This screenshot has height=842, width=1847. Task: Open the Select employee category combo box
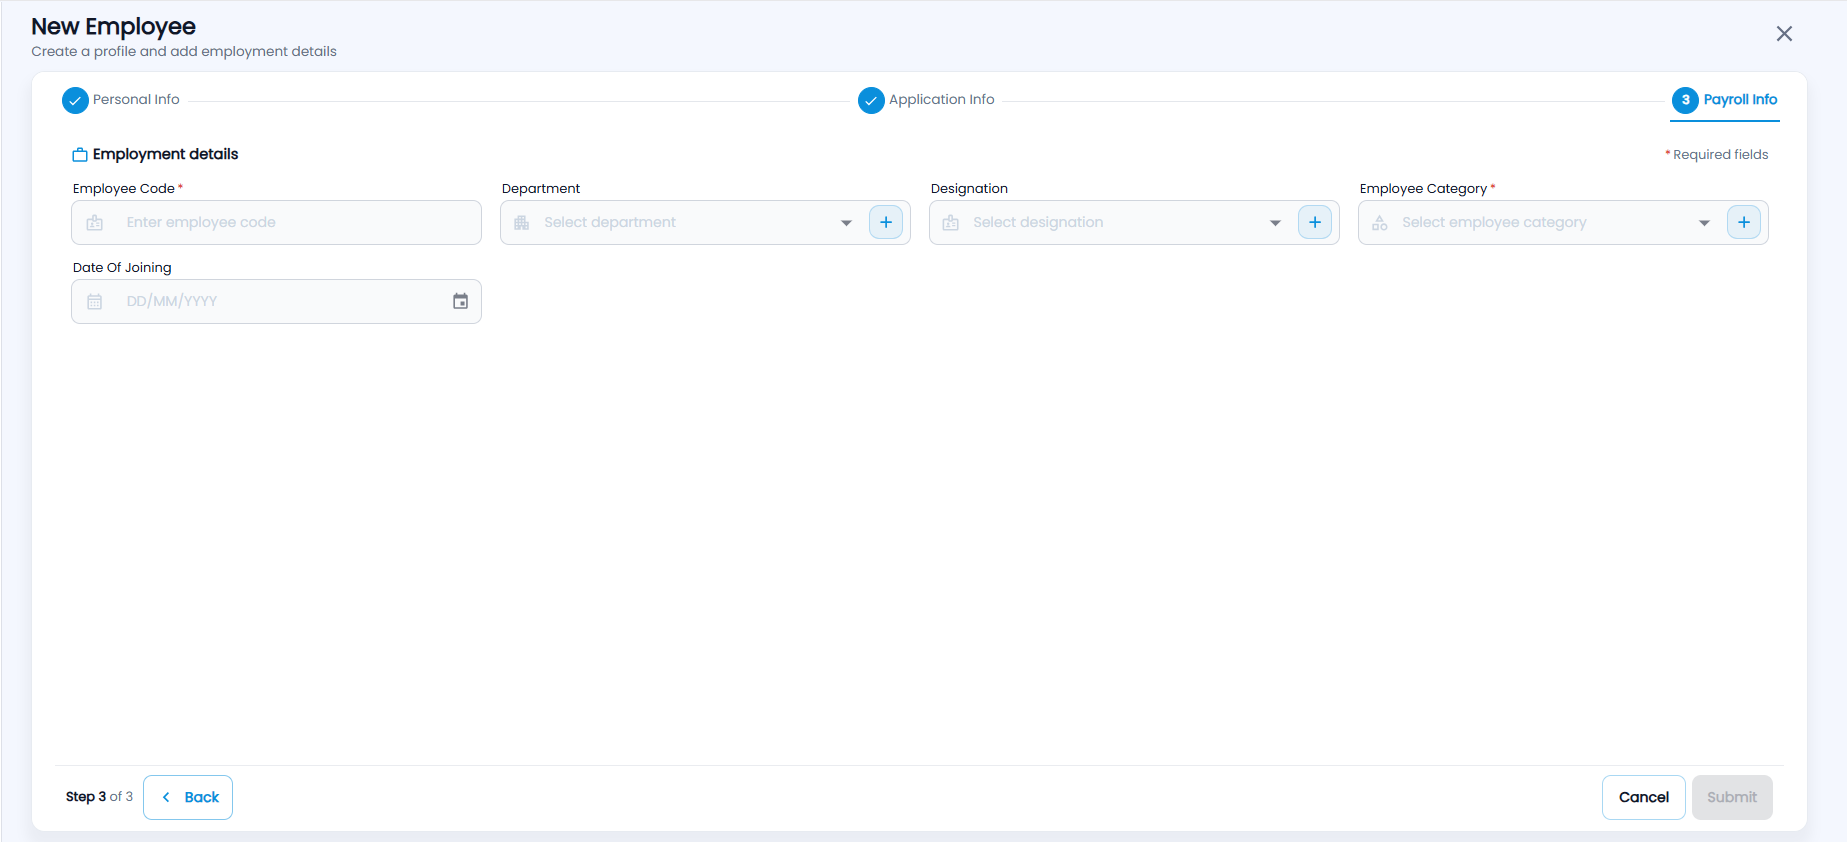click(1563, 222)
